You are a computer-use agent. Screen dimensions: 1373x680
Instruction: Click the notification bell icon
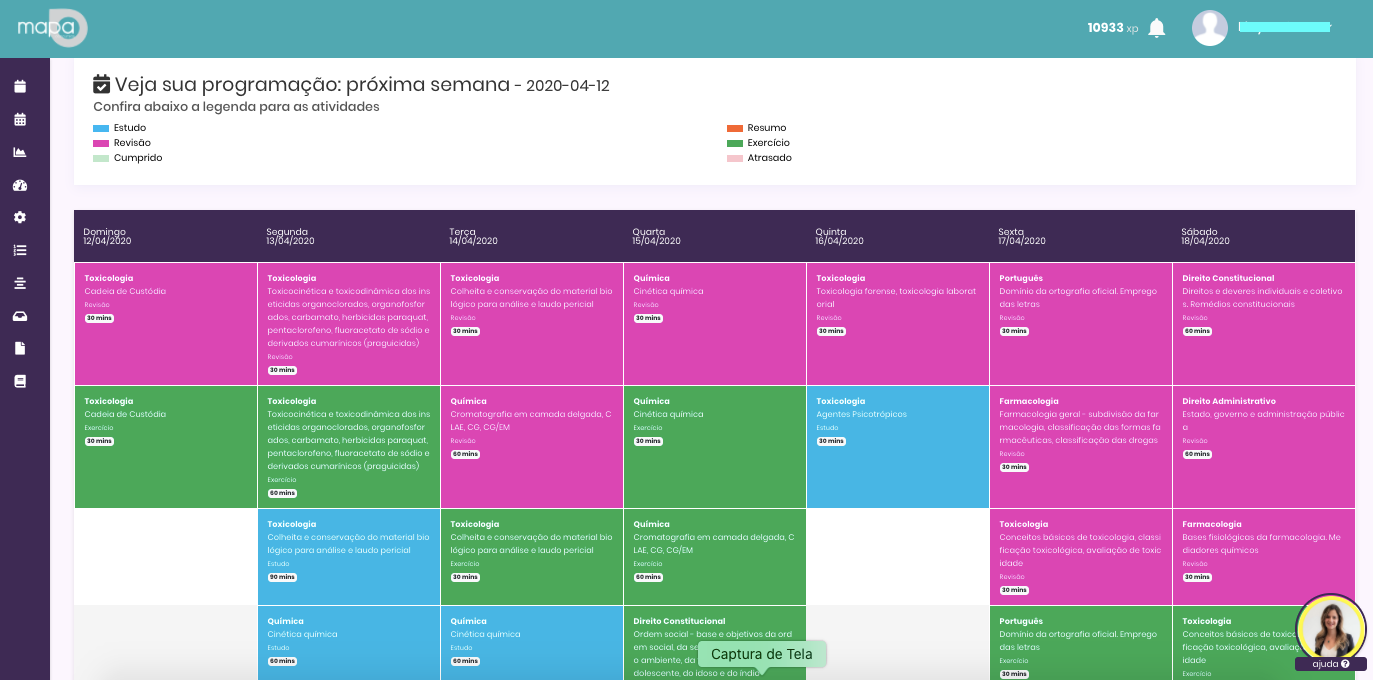[1157, 28]
